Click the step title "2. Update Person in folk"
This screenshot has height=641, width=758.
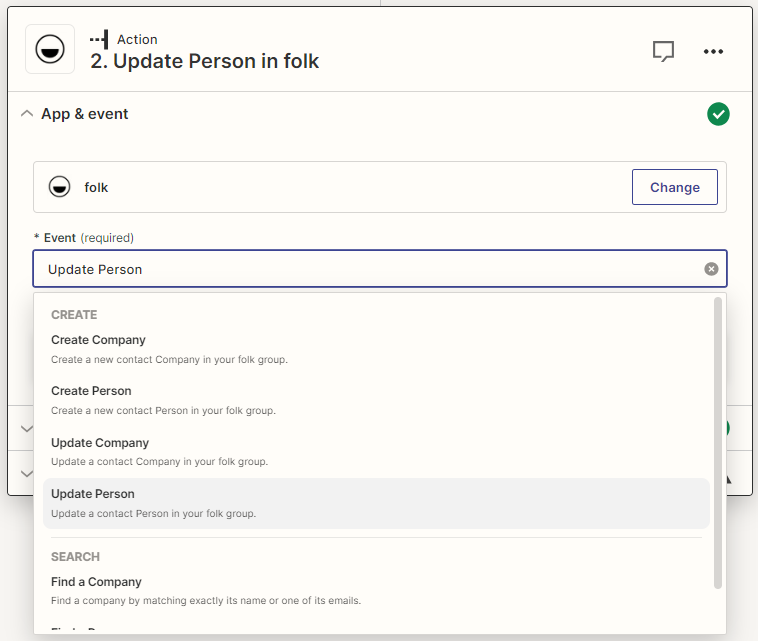click(205, 61)
